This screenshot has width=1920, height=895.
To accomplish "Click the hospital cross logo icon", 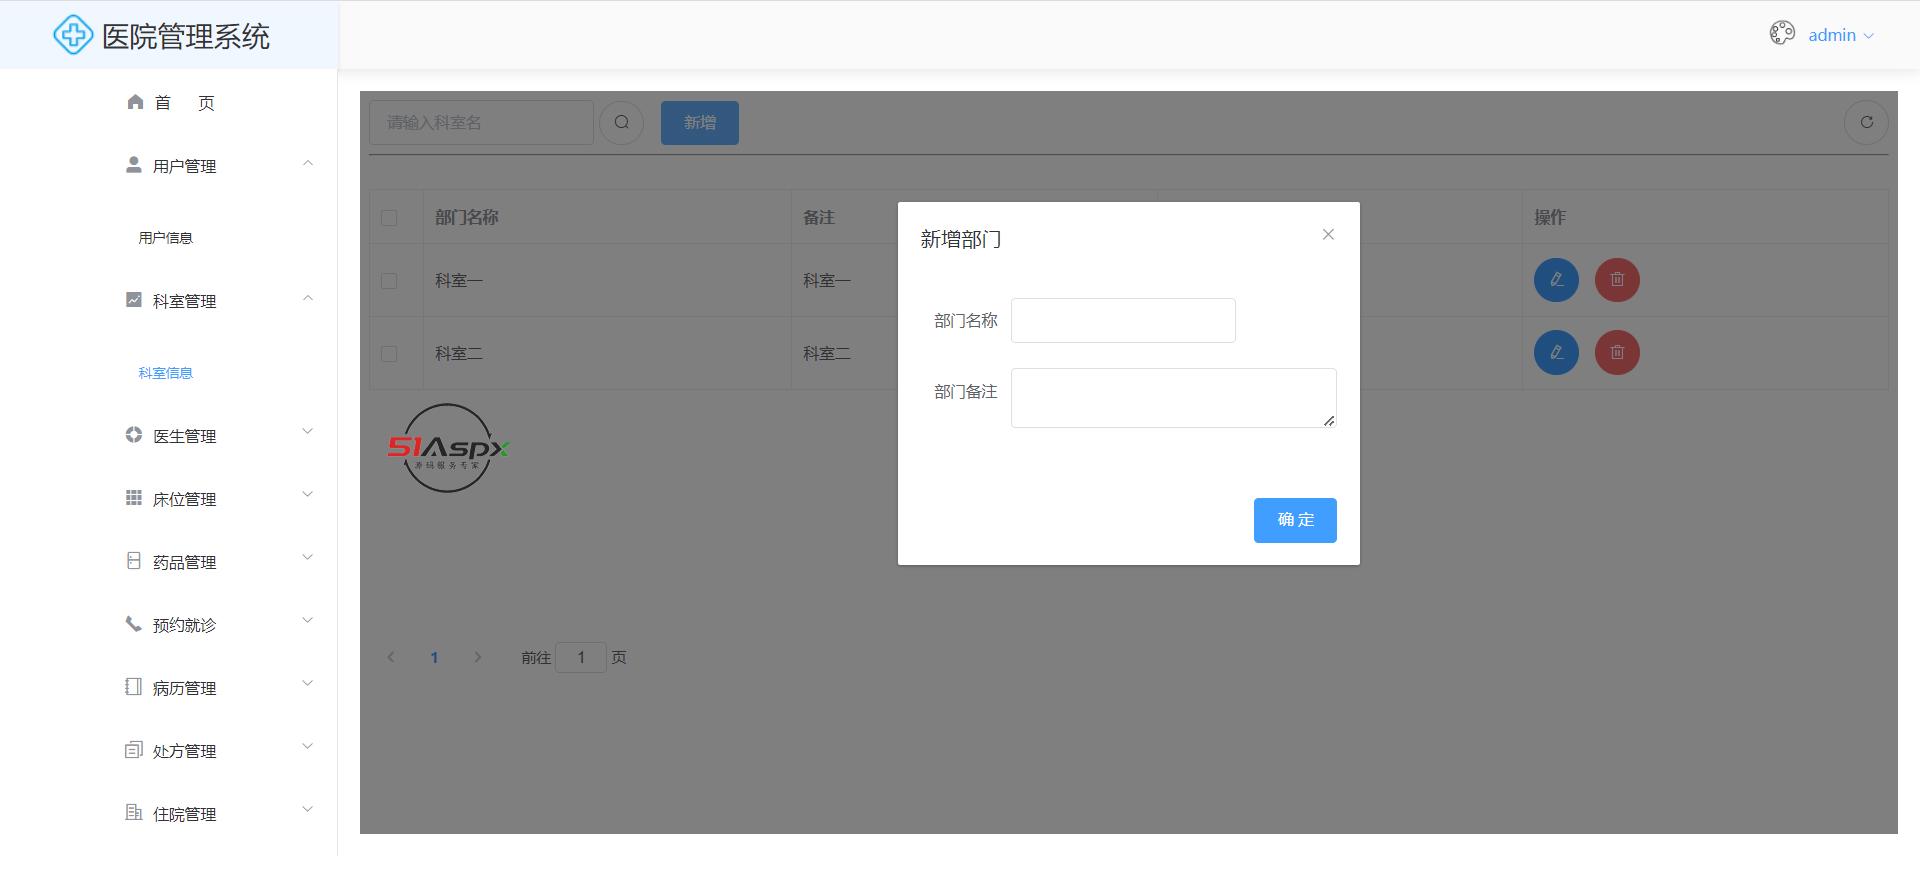I will coord(73,36).
